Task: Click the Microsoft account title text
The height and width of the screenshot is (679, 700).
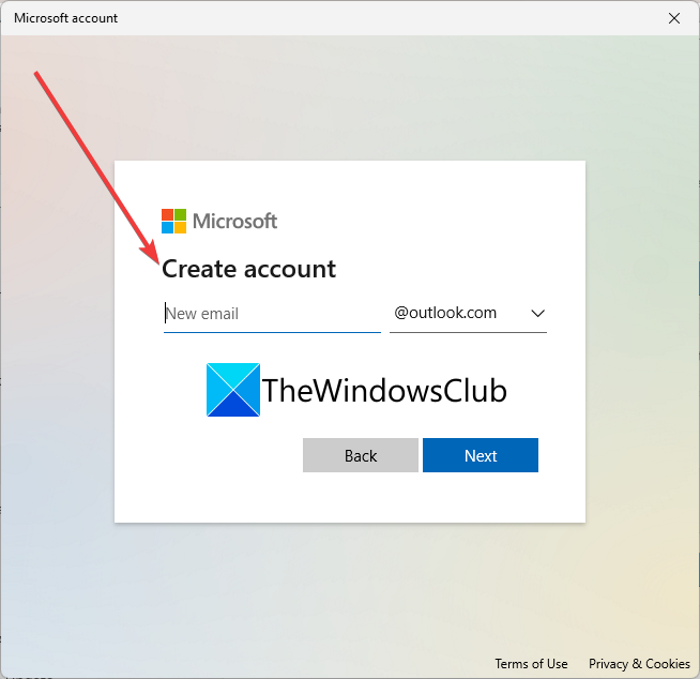Action: pos(66,18)
